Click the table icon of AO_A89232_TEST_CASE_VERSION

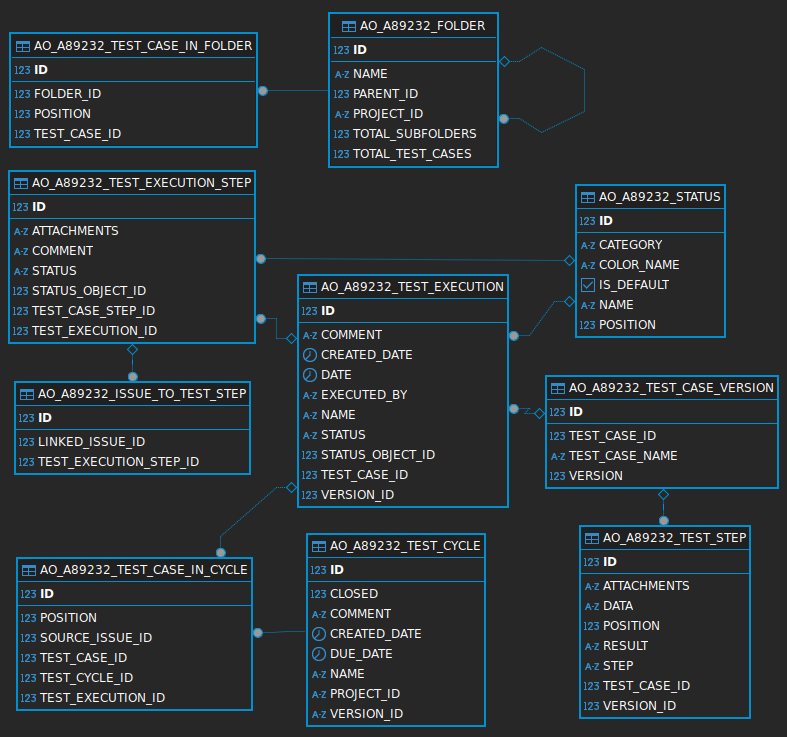[x=558, y=389]
